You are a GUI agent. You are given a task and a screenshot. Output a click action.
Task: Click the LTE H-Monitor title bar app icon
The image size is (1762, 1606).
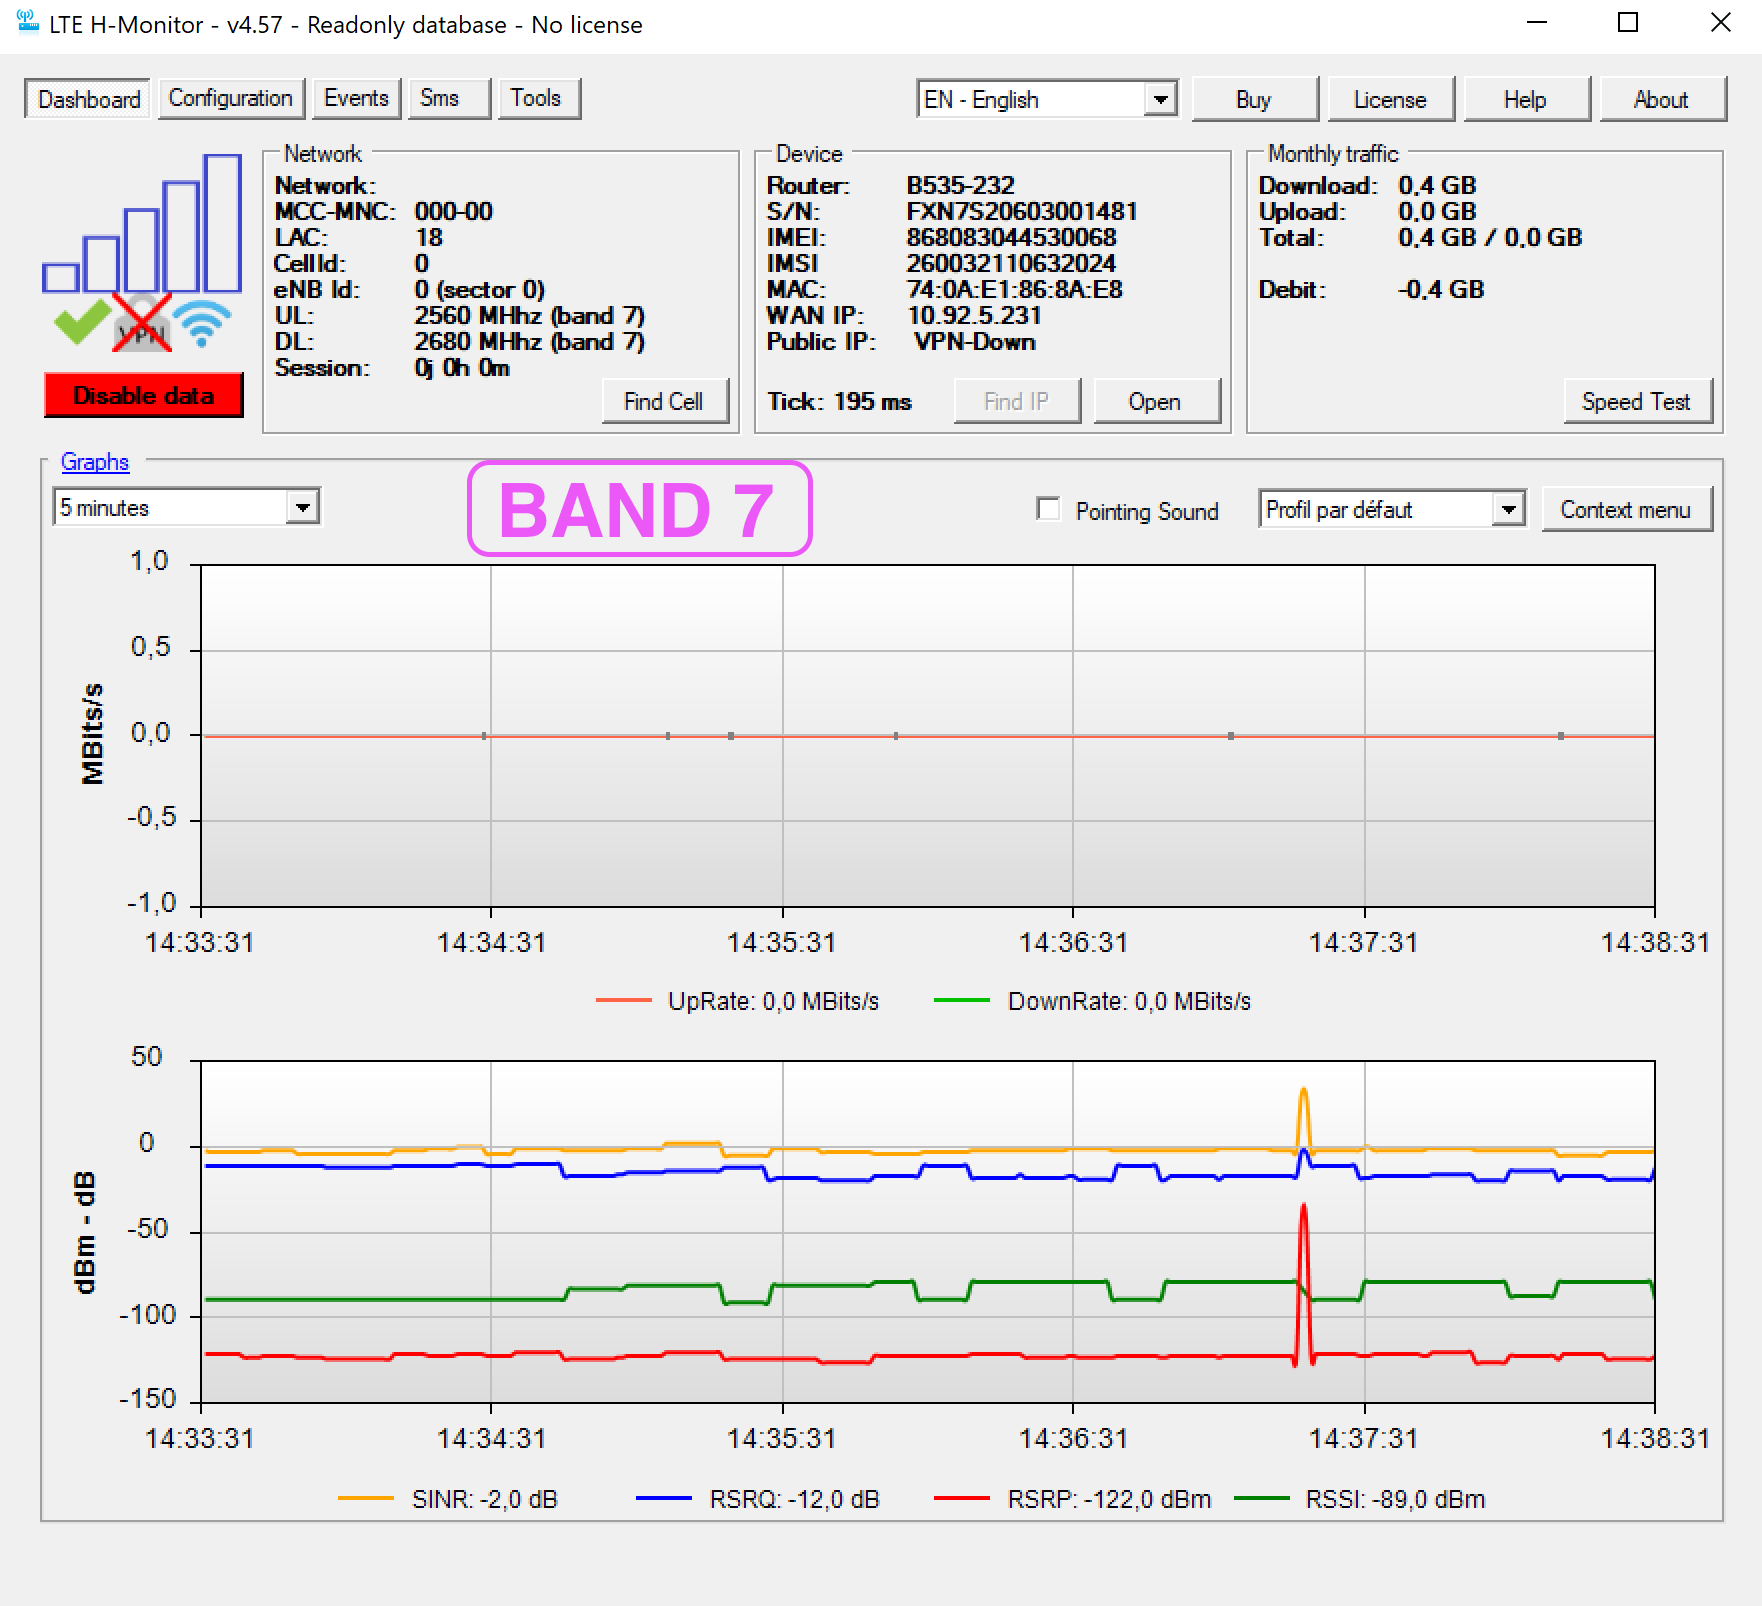coord(28,22)
